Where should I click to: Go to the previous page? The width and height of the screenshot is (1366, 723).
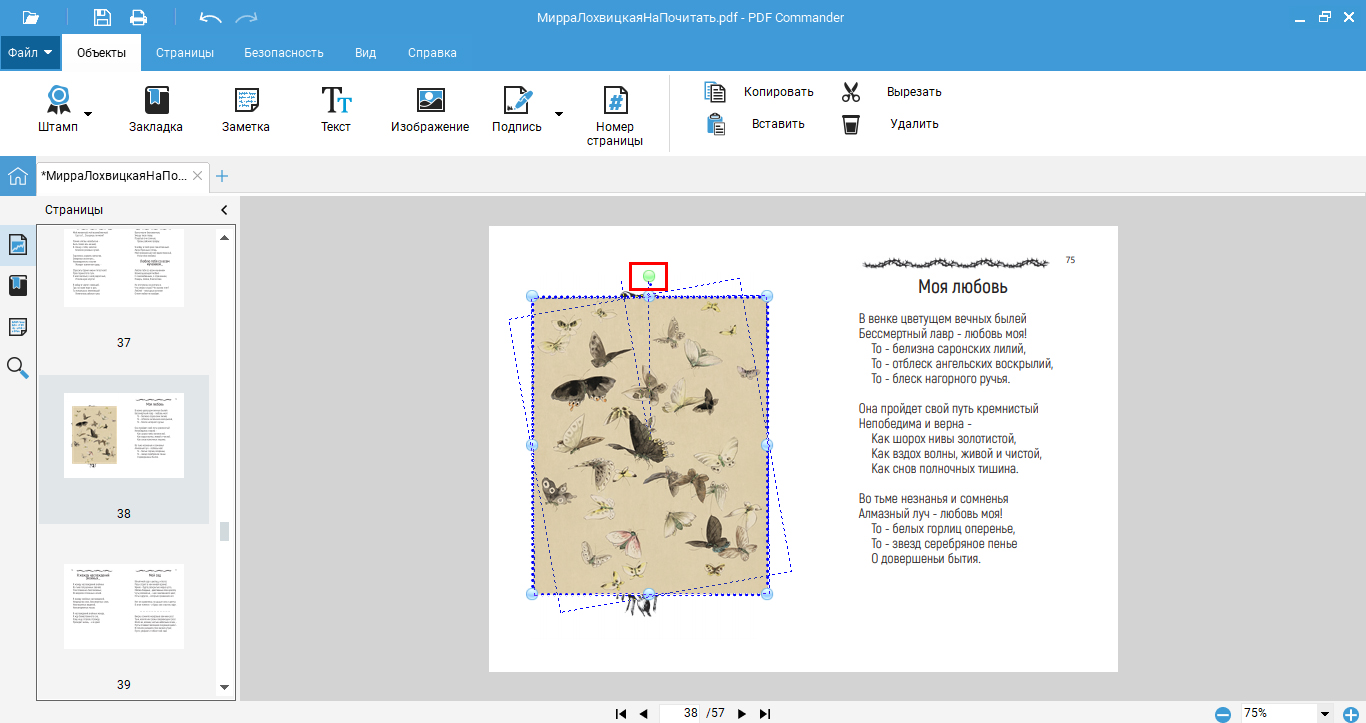(x=643, y=713)
